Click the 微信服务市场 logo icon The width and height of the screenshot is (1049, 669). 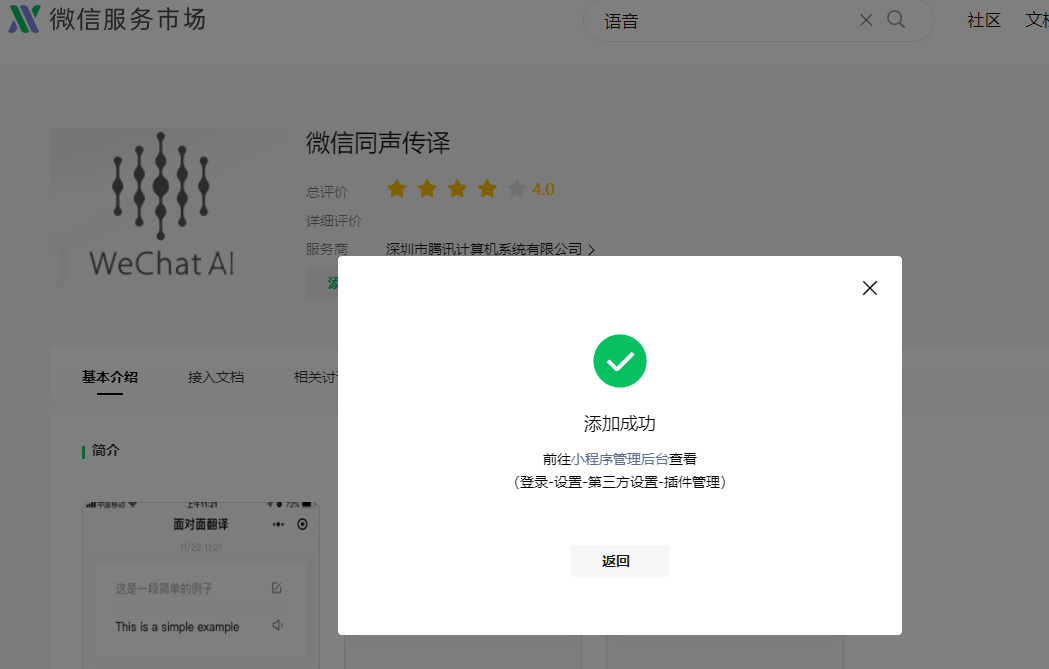point(24,19)
